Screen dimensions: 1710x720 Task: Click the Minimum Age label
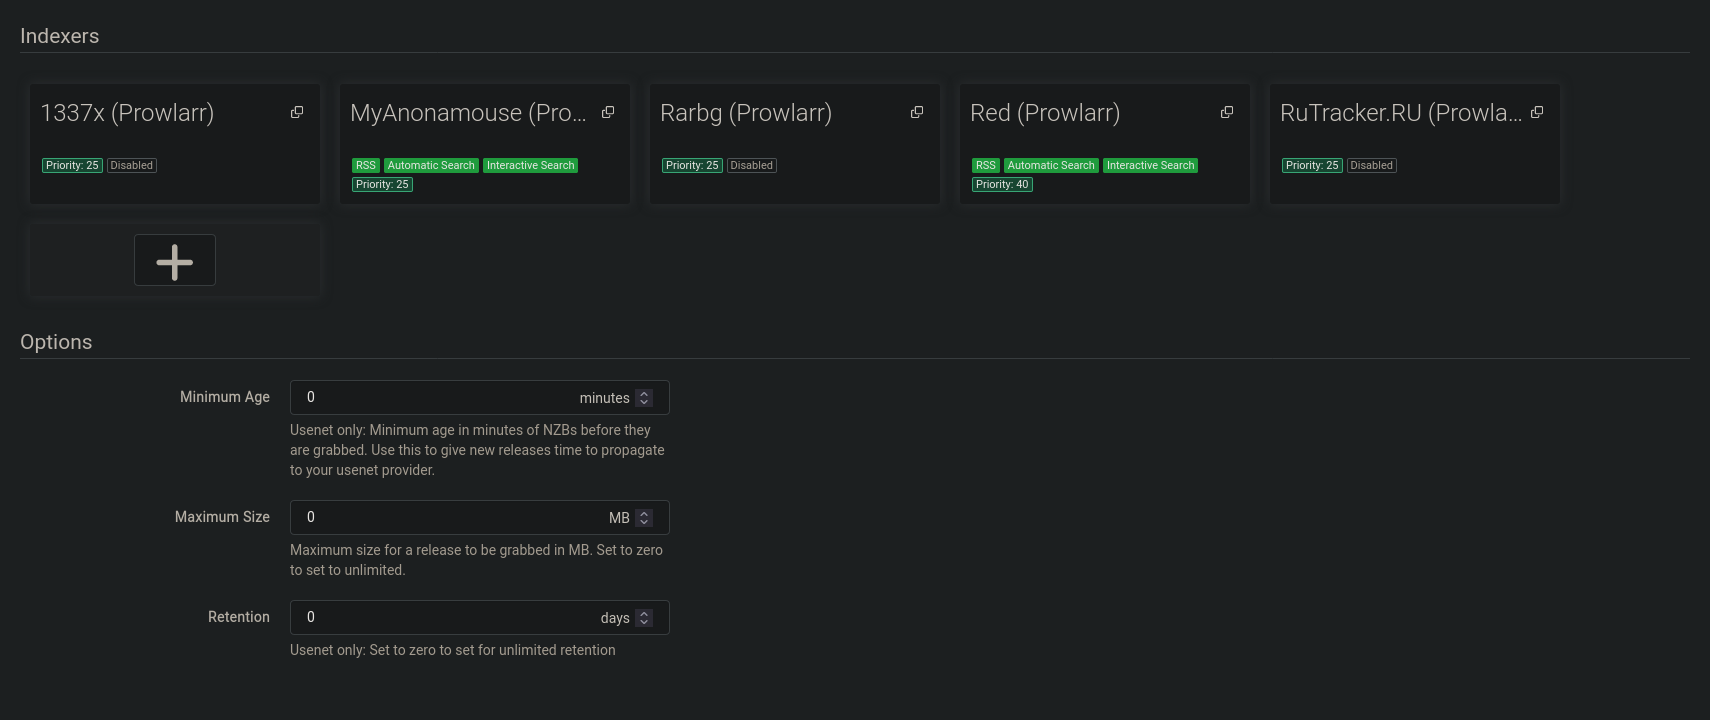225,397
